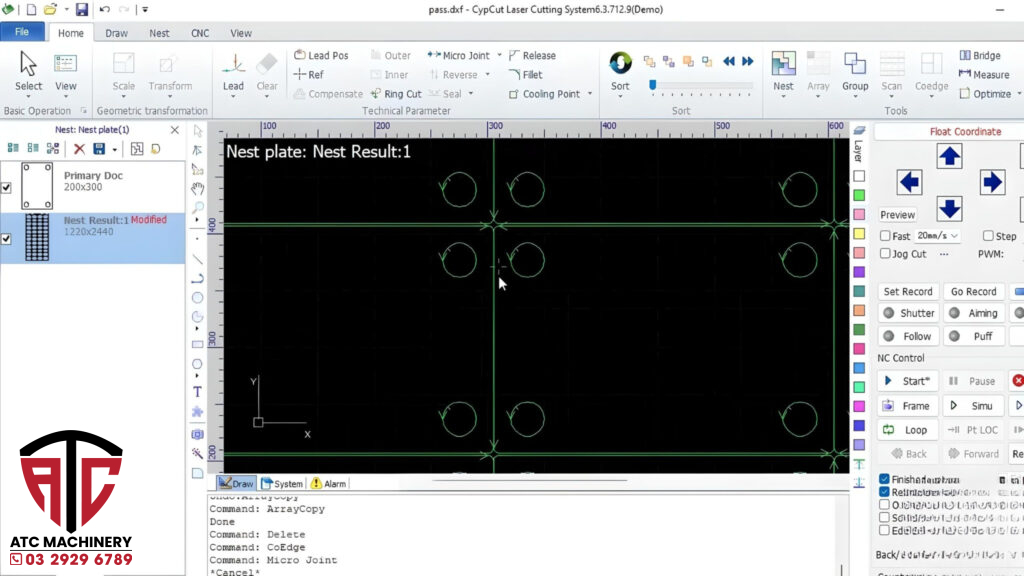
Task: Enable the Fast checkbox
Action: (885, 236)
